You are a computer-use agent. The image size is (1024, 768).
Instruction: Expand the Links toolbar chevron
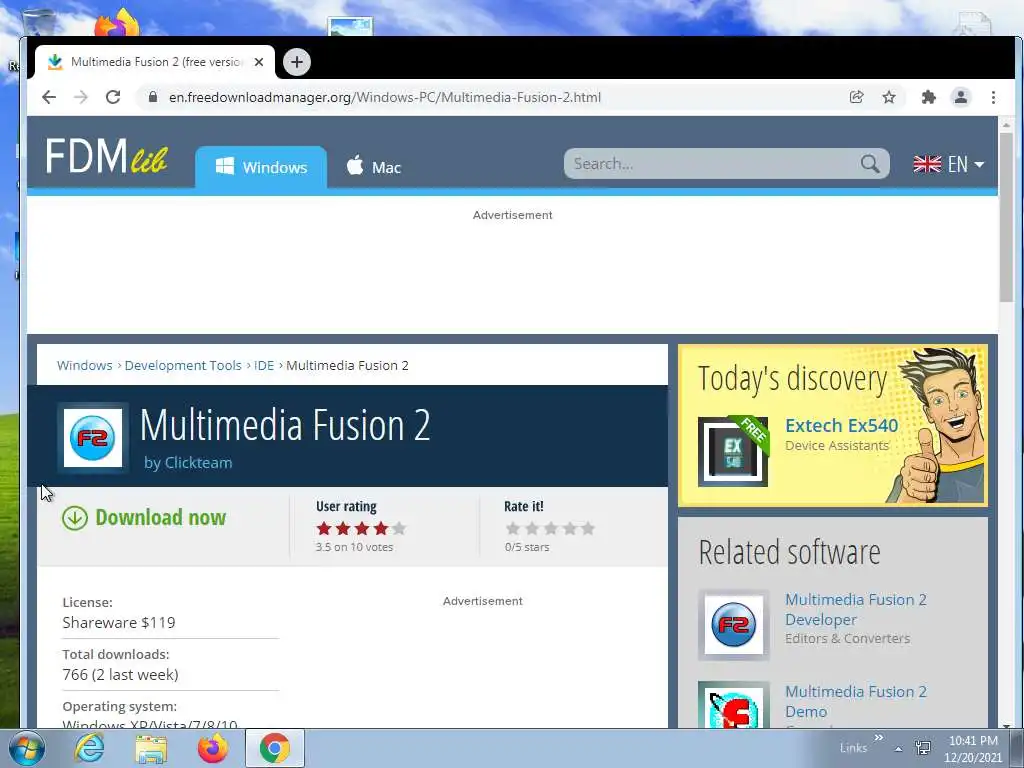pos(878,738)
